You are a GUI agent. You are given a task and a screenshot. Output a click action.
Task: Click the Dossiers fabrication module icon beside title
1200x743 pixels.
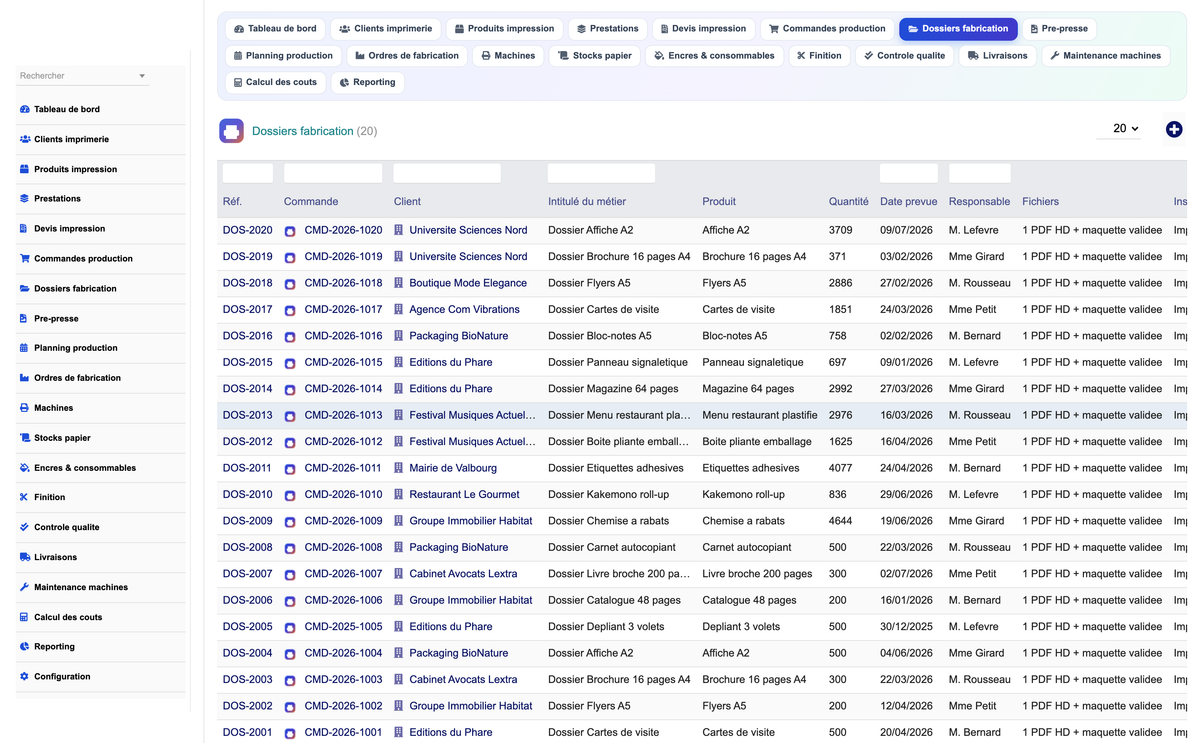point(231,131)
